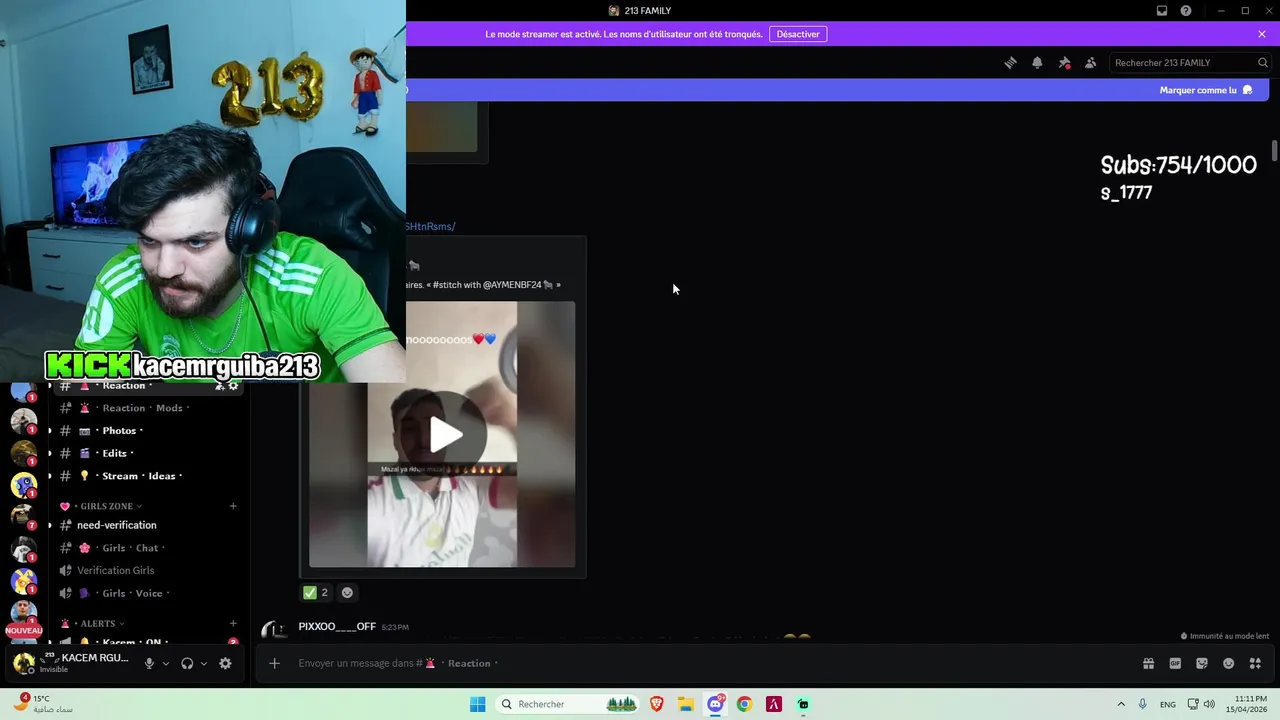This screenshot has width=1280, height=720.
Task: Play the embedded TikTok video
Action: coord(446,434)
